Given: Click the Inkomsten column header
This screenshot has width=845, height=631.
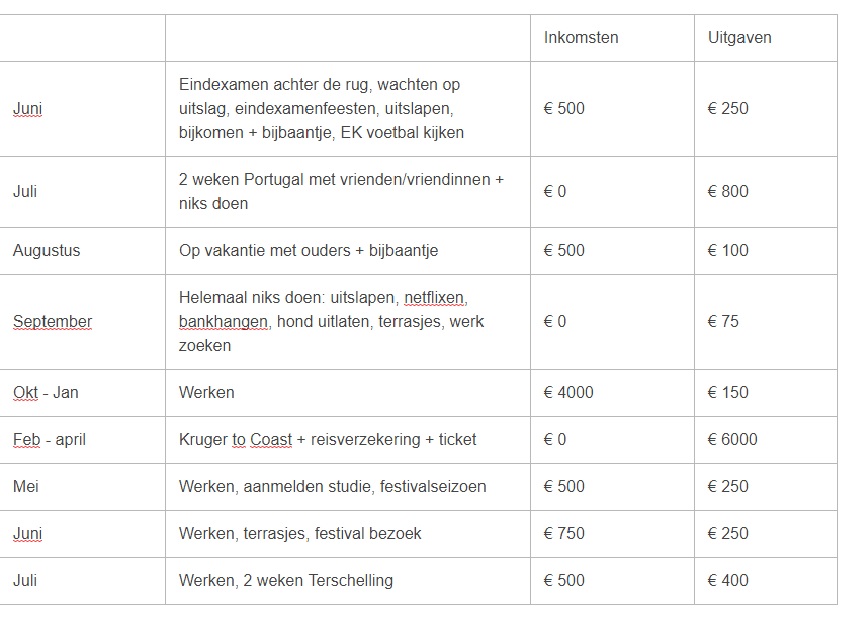Looking at the screenshot, I should (581, 38).
